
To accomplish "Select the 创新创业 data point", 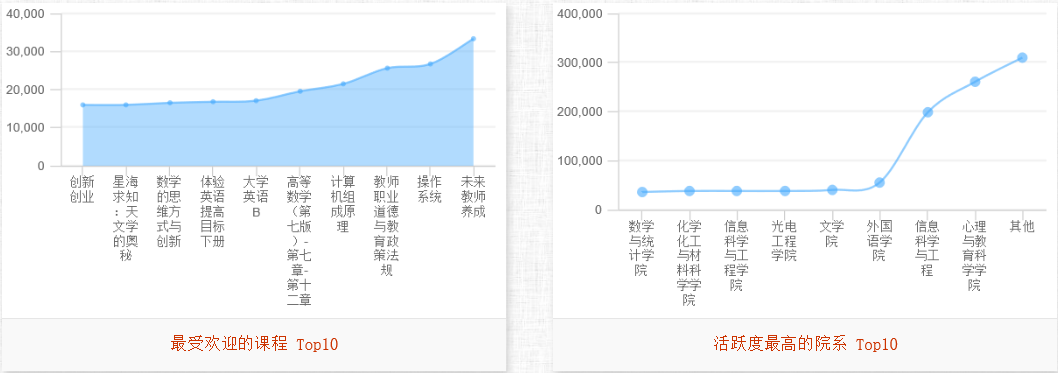I will (x=82, y=105).
